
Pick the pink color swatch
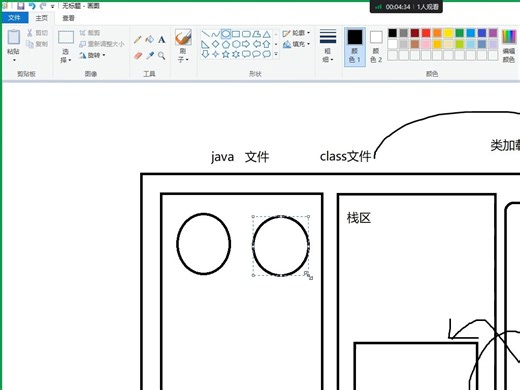tap(426, 44)
